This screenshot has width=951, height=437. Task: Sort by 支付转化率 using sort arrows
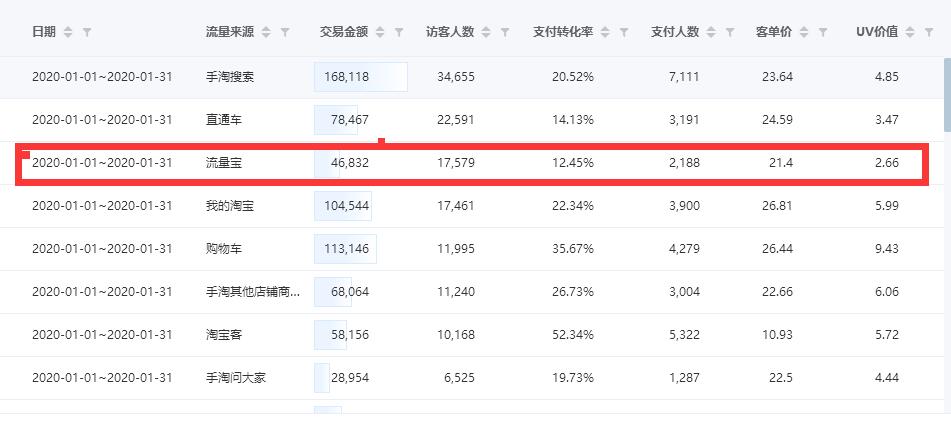(605, 32)
